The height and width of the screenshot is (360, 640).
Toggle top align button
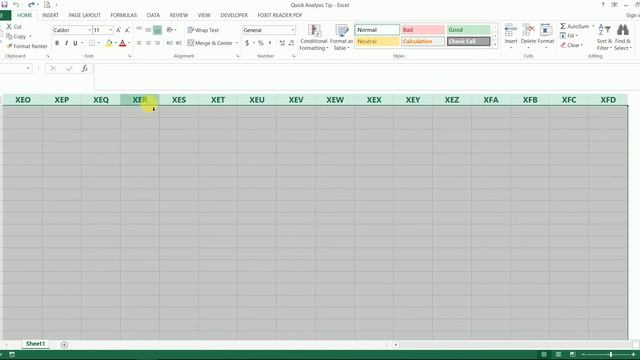(139, 30)
